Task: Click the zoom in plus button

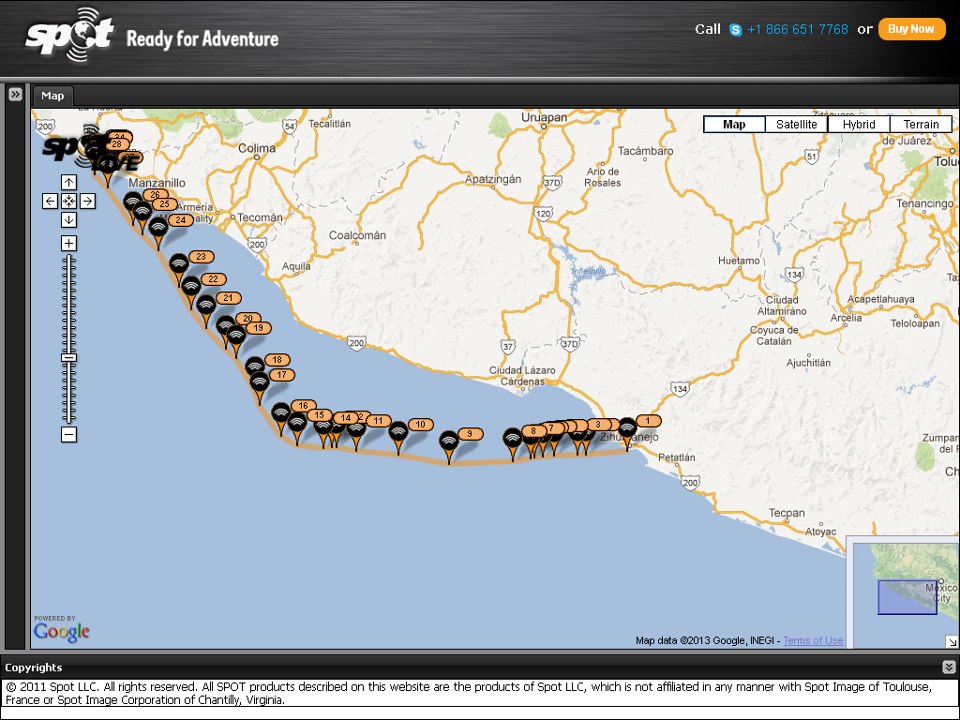Action: [x=68, y=243]
